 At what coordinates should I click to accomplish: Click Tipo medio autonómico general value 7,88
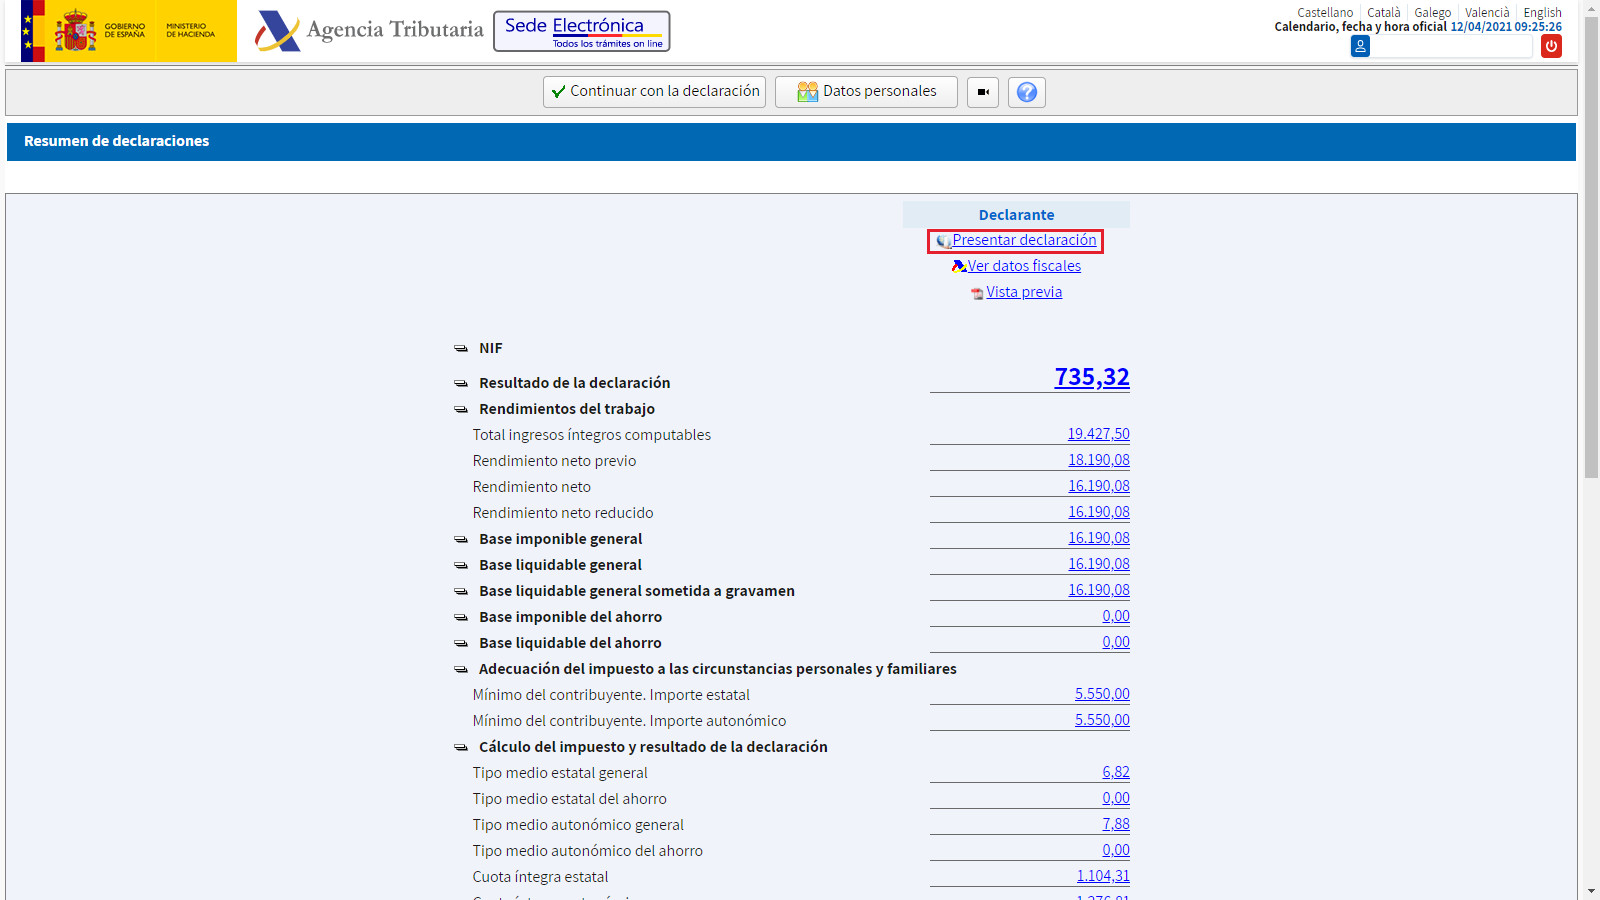pyautogui.click(x=1116, y=824)
